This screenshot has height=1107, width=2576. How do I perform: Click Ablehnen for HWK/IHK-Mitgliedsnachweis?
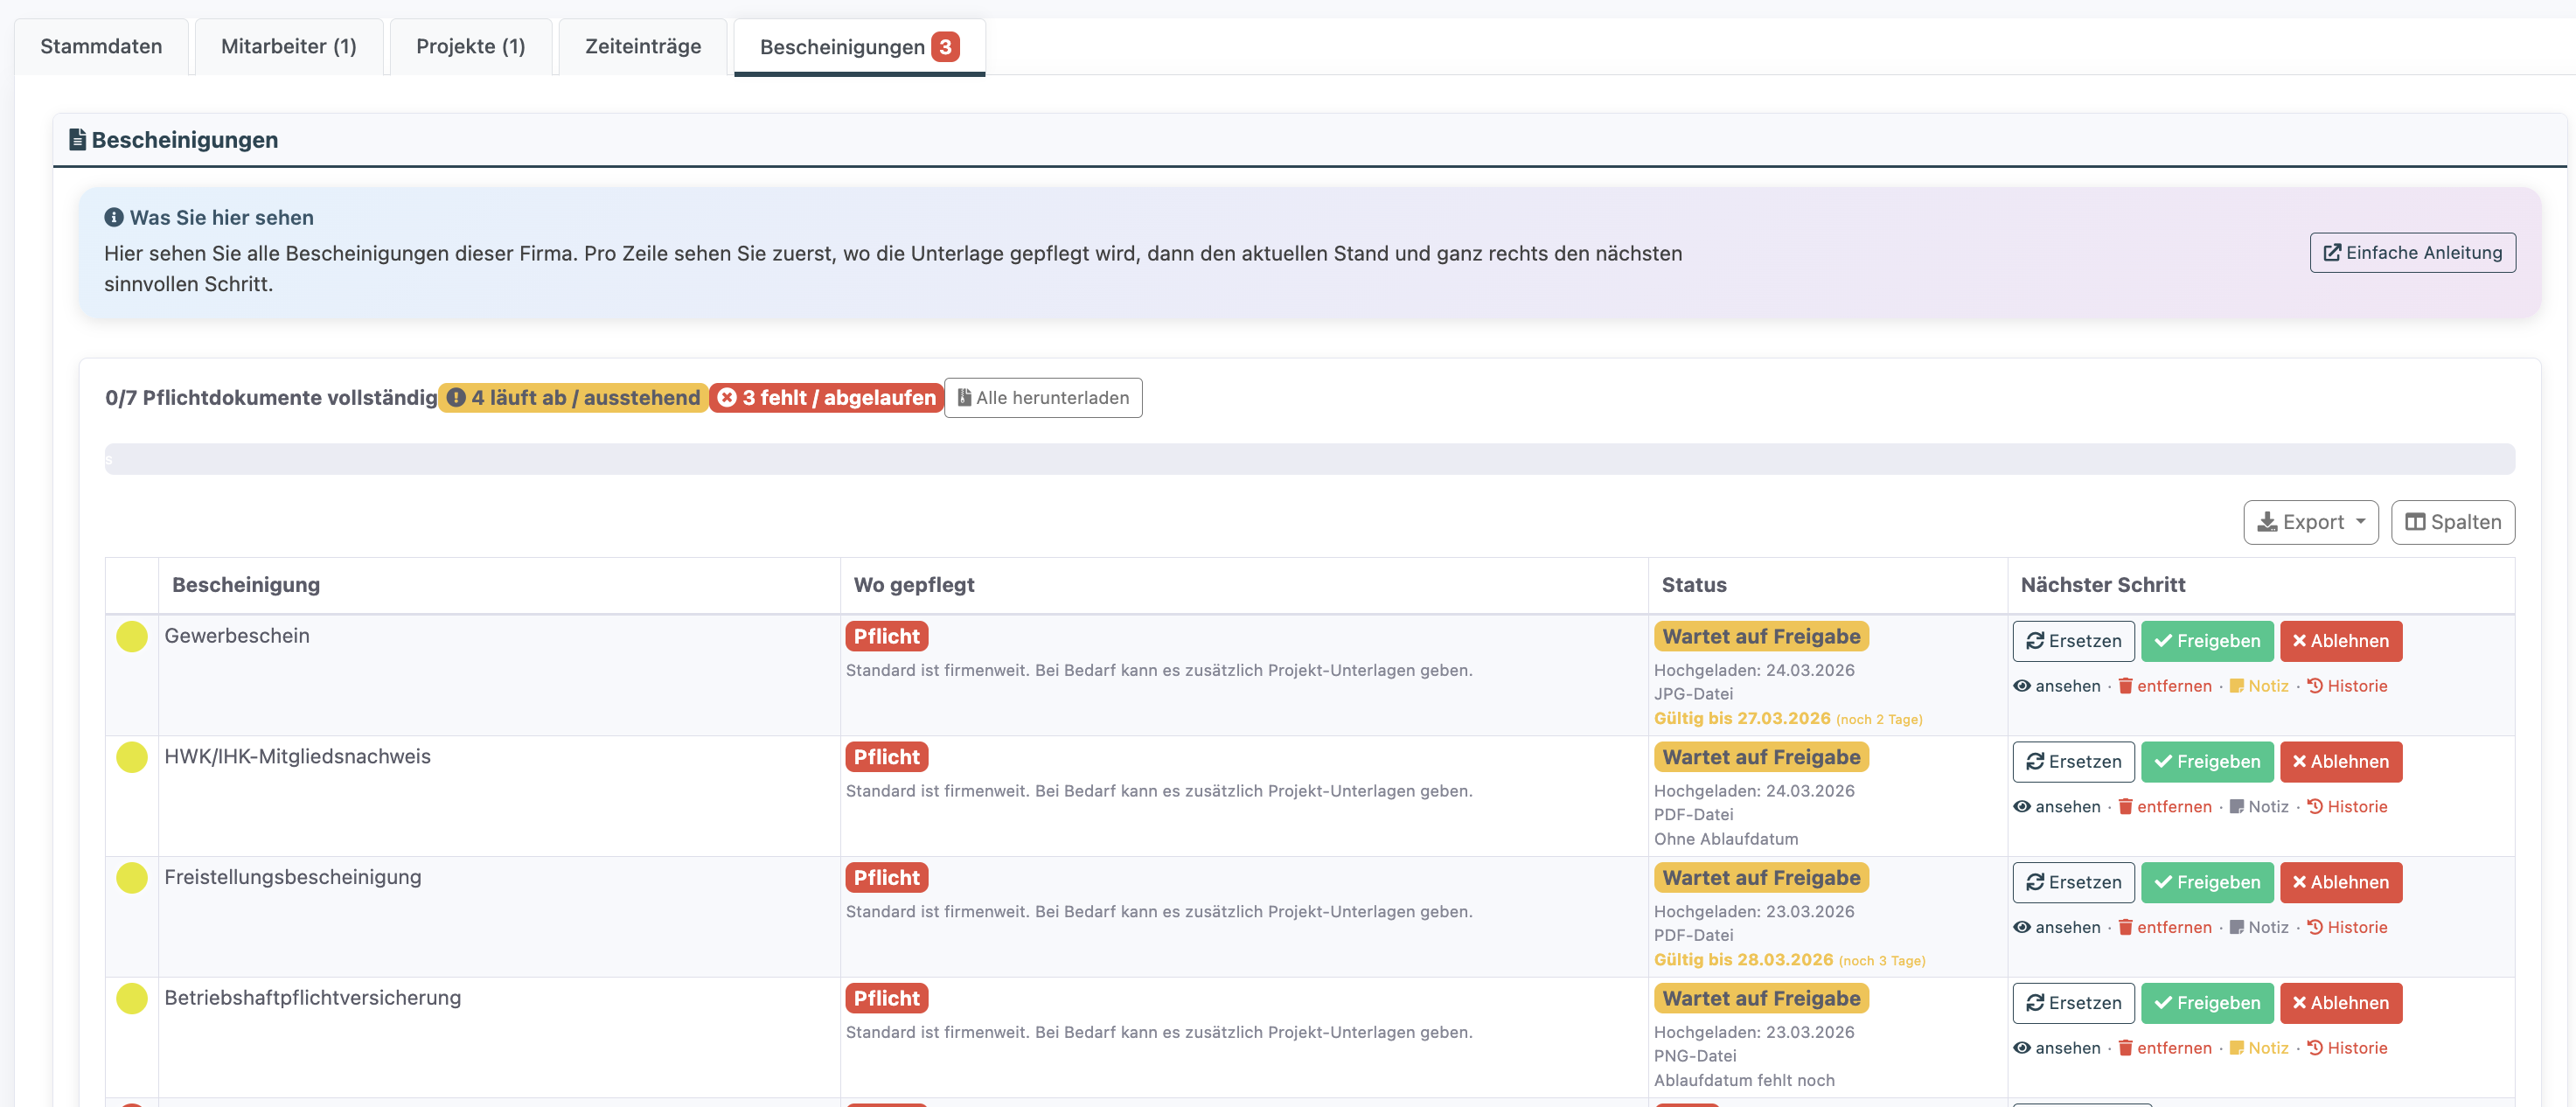2340,762
